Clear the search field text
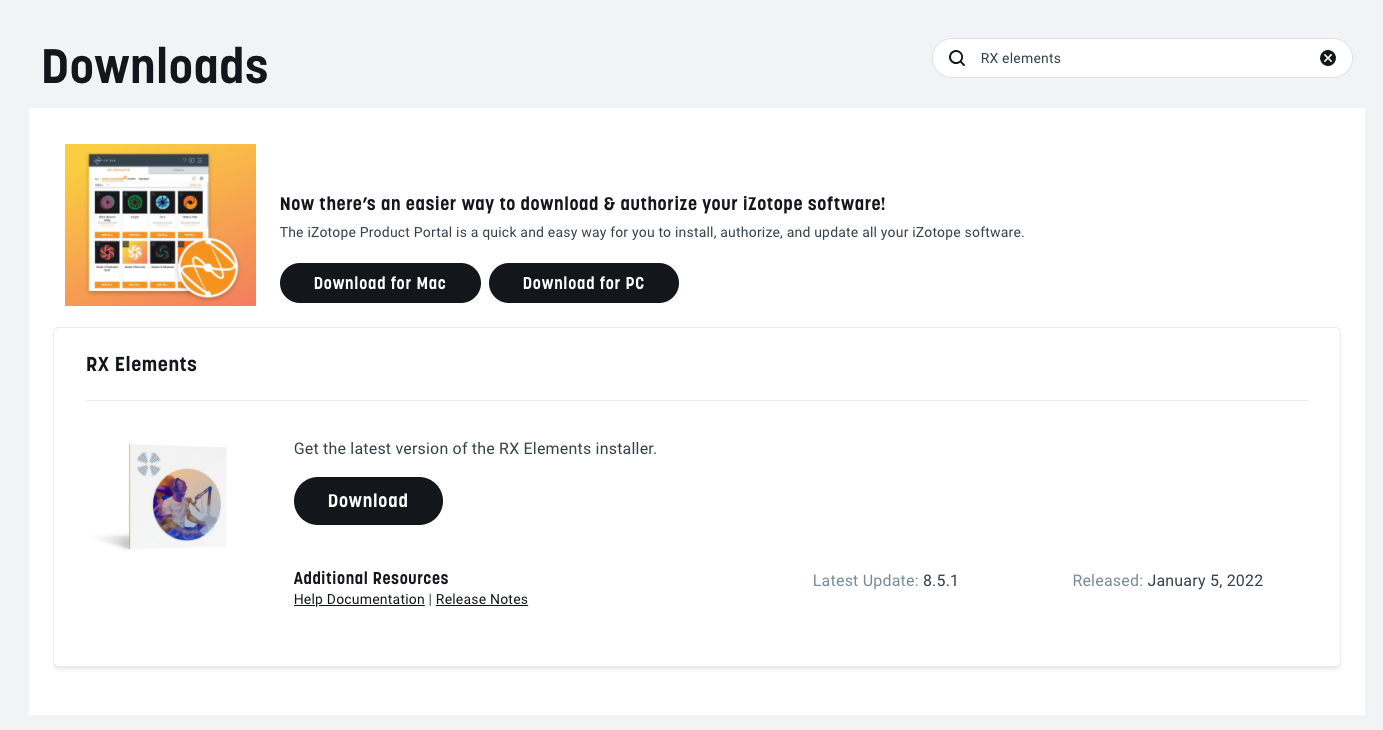Screen dimensions: 1383x730 coord(1328,58)
